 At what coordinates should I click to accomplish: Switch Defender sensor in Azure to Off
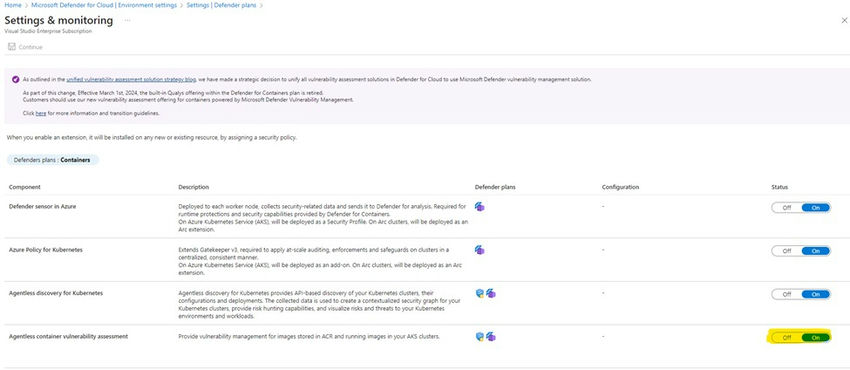coord(787,207)
